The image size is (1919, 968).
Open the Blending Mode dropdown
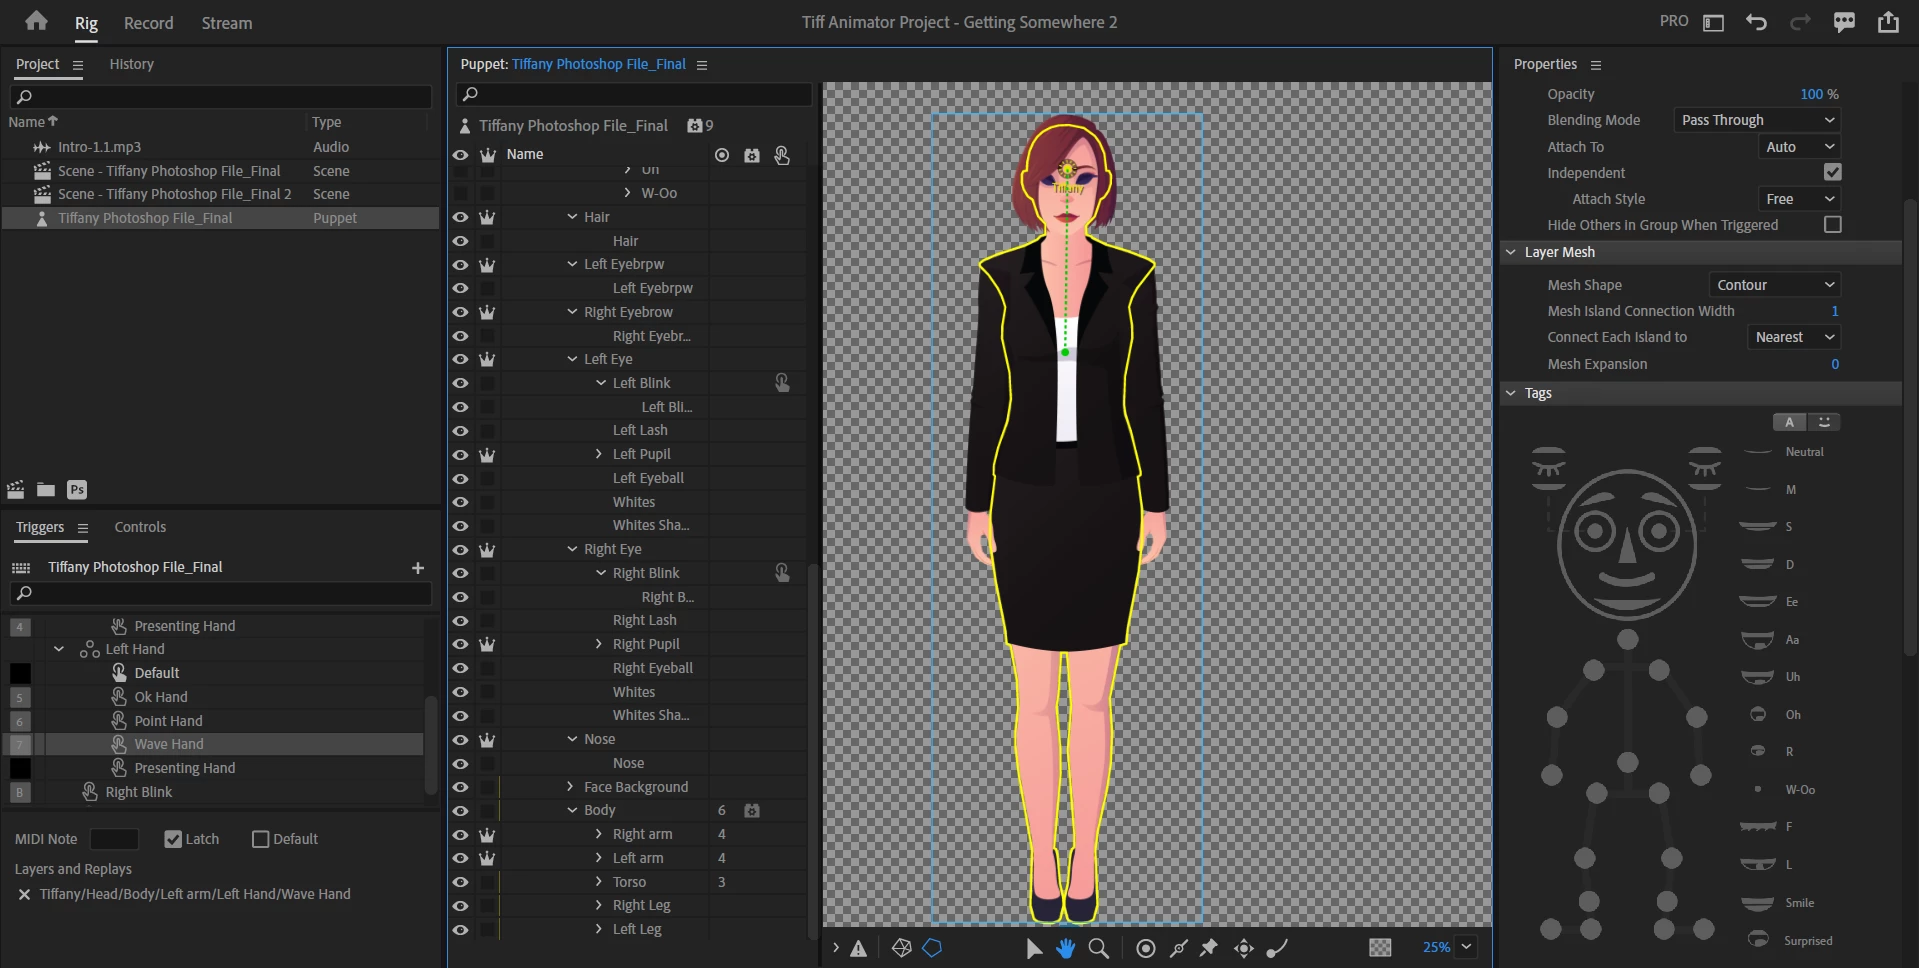point(1757,120)
